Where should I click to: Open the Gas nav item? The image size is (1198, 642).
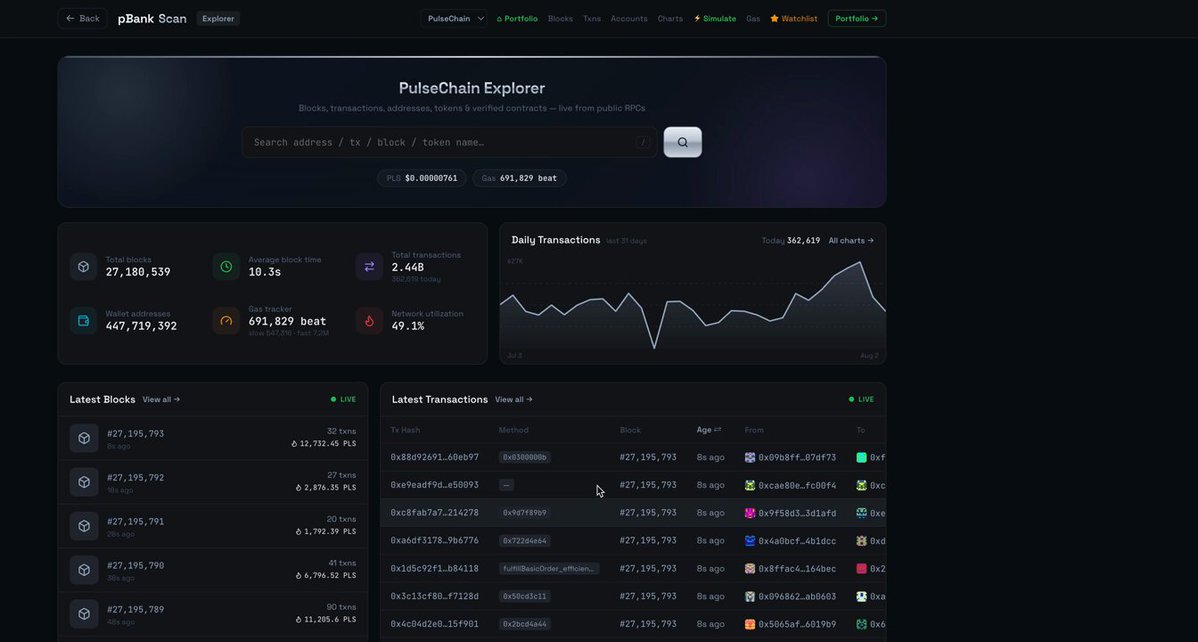(753, 18)
